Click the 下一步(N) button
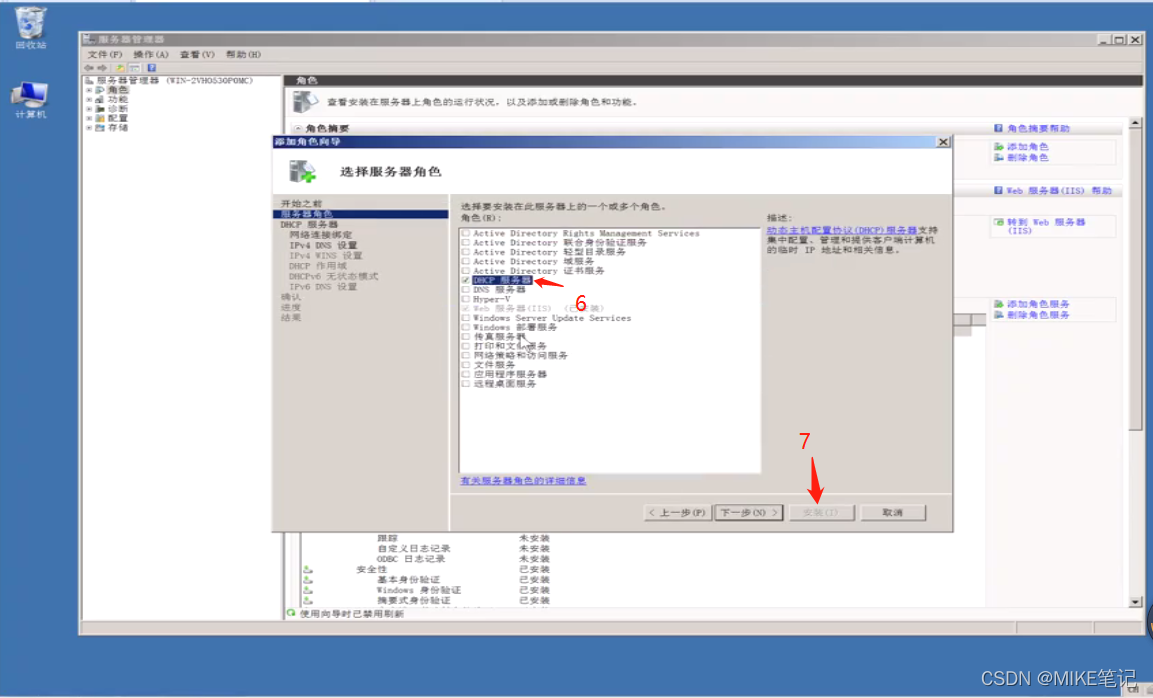1153x698 pixels. pos(749,513)
